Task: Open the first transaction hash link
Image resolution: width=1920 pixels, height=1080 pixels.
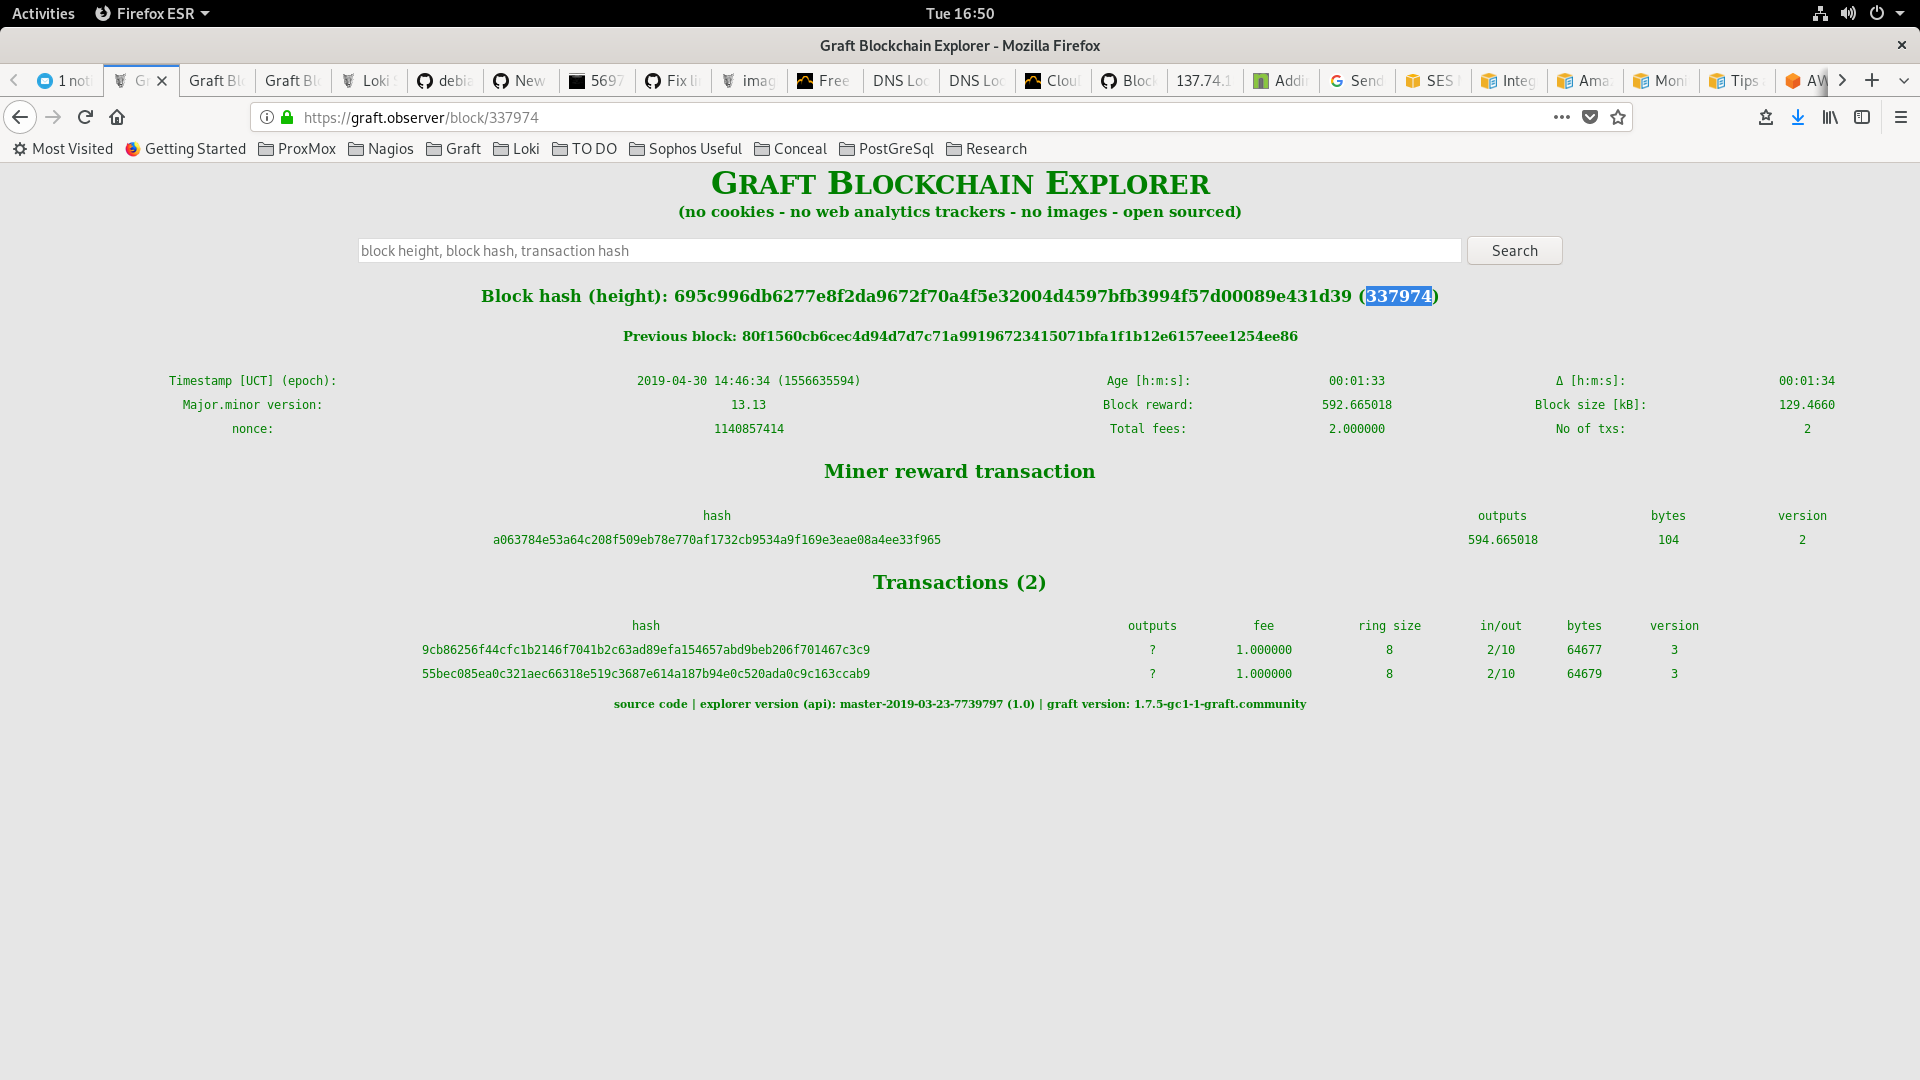Action: [x=646, y=649]
